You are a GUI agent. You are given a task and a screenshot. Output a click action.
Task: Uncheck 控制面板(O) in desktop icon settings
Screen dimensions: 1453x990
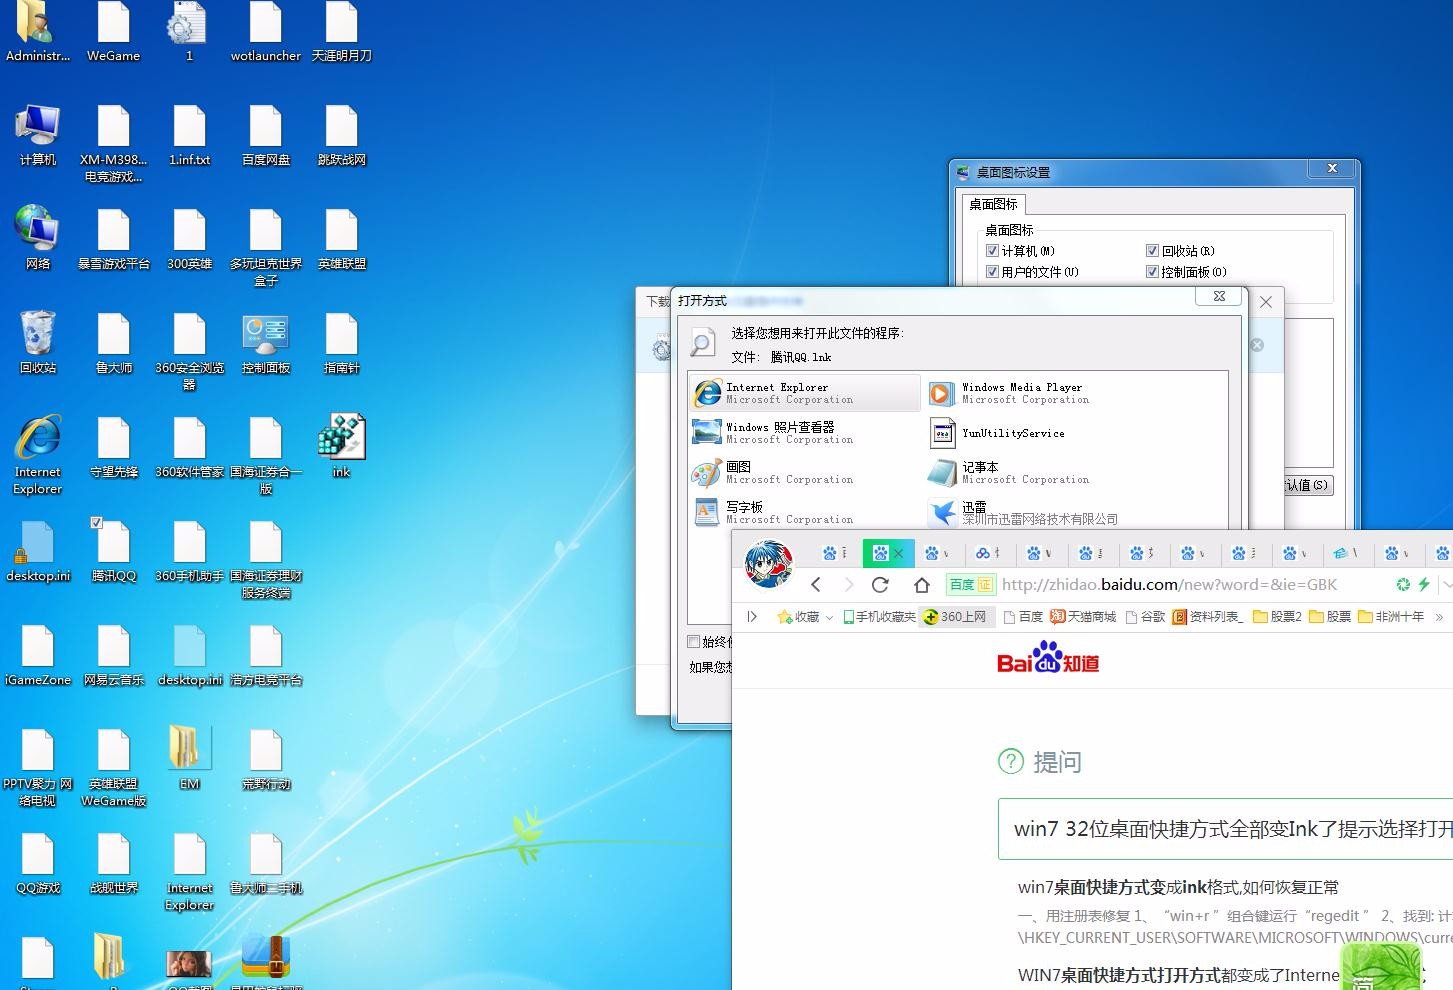(x=1152, y=272)
